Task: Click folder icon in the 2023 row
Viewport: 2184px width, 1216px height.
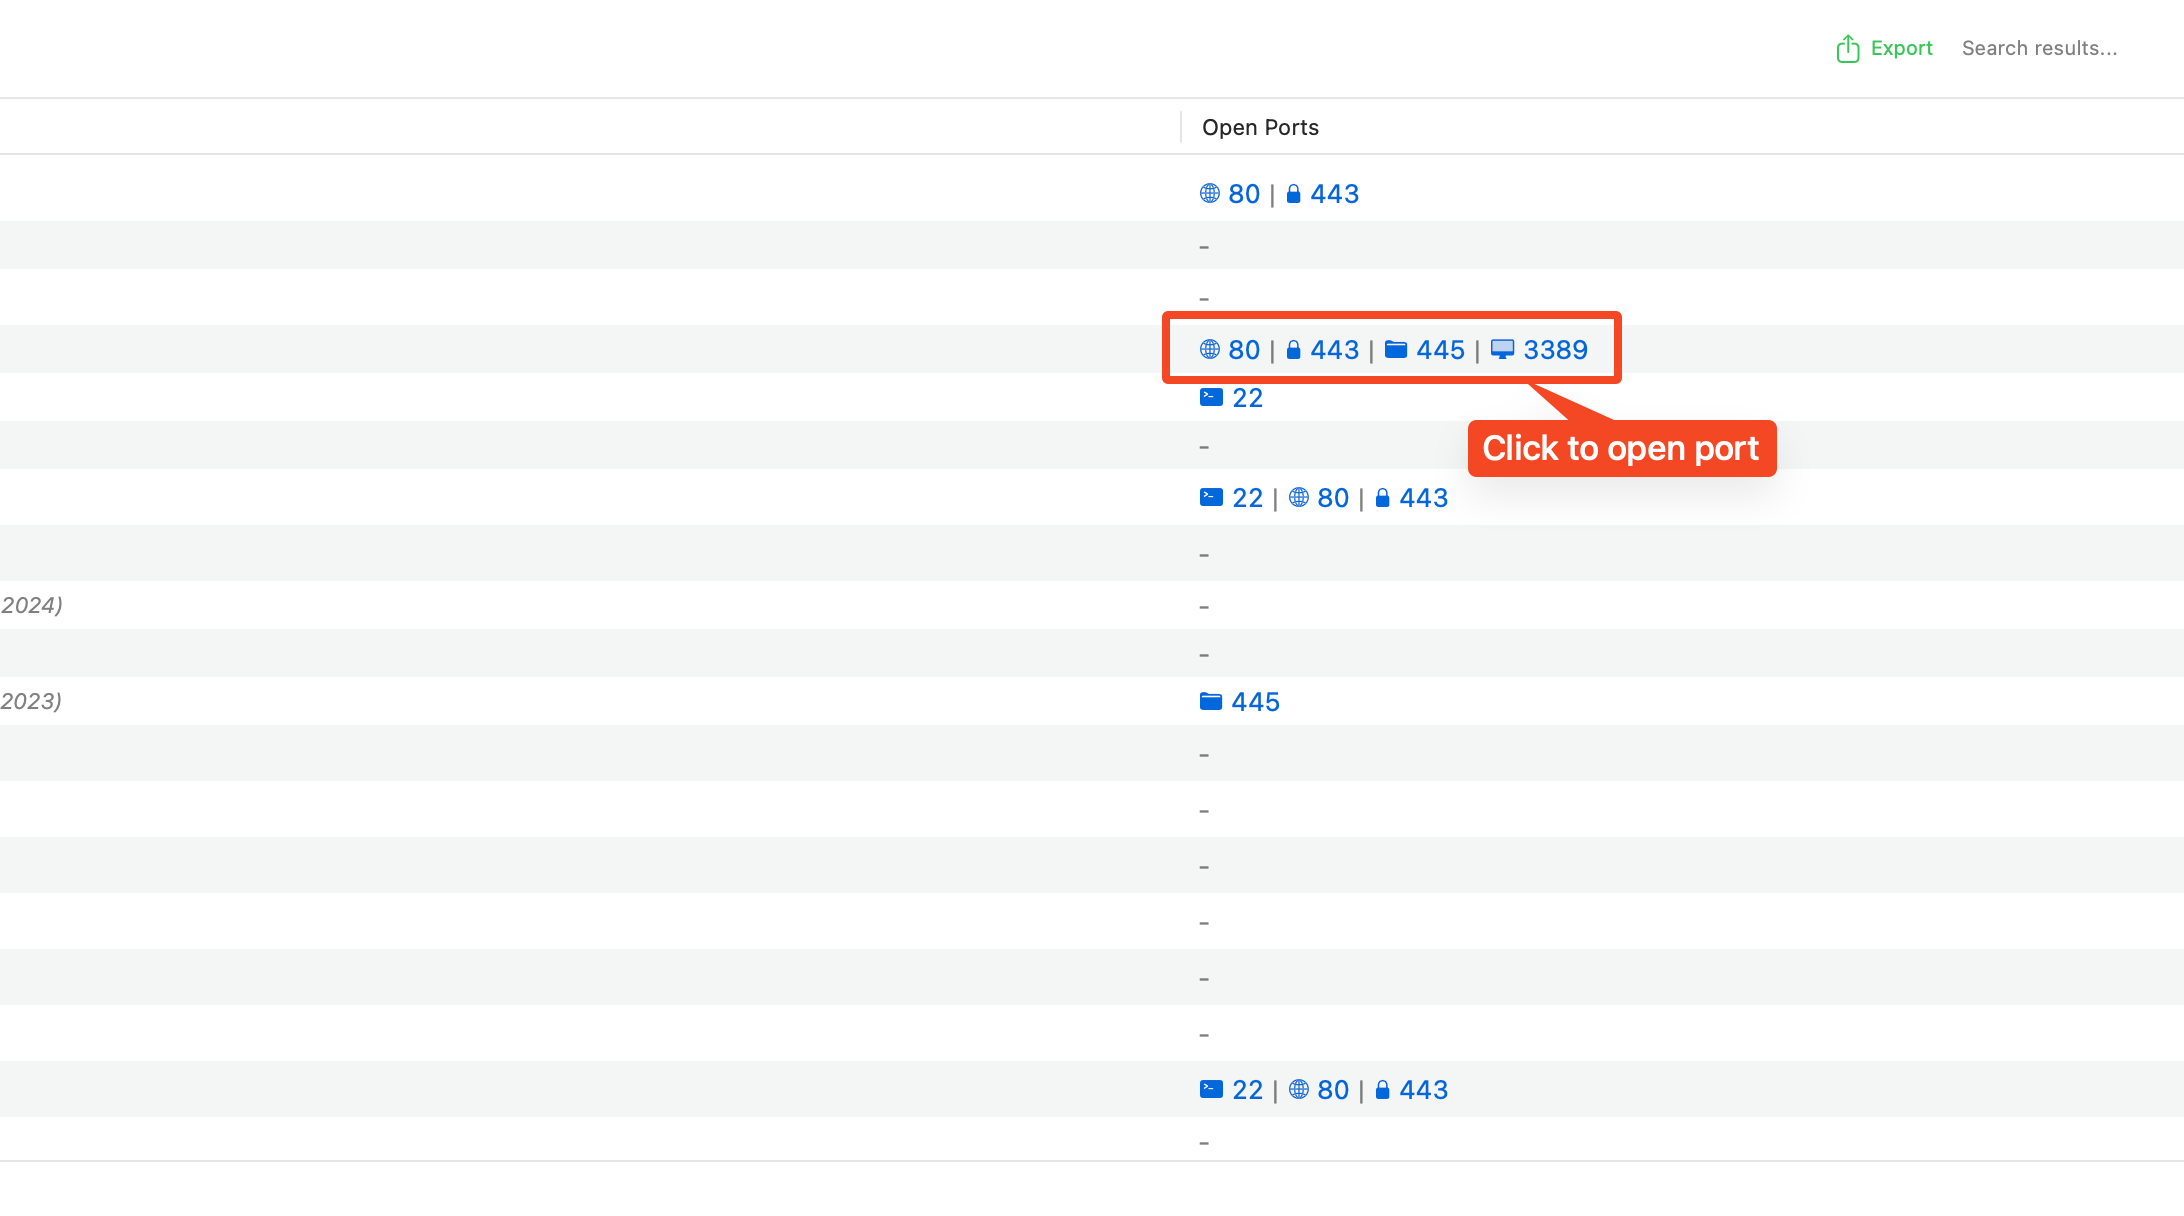Action: coord(1211,702)
